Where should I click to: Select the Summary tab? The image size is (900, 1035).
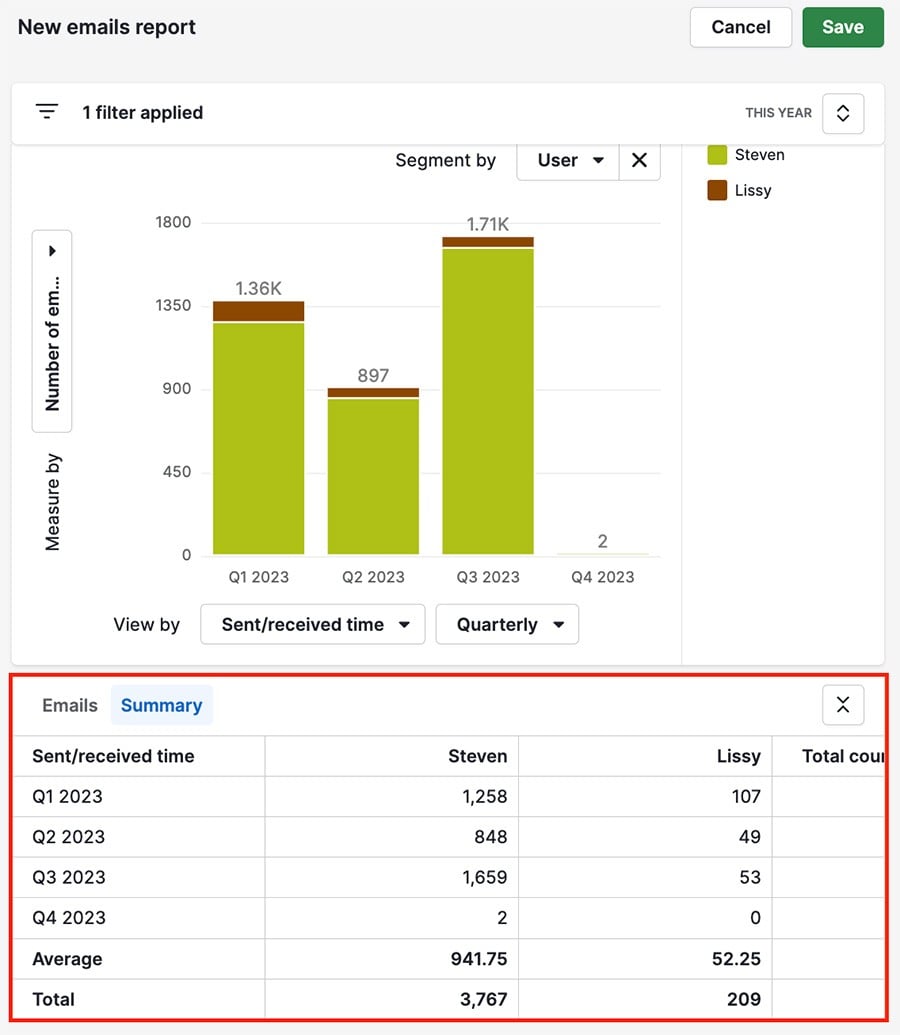tap(161, 705)
